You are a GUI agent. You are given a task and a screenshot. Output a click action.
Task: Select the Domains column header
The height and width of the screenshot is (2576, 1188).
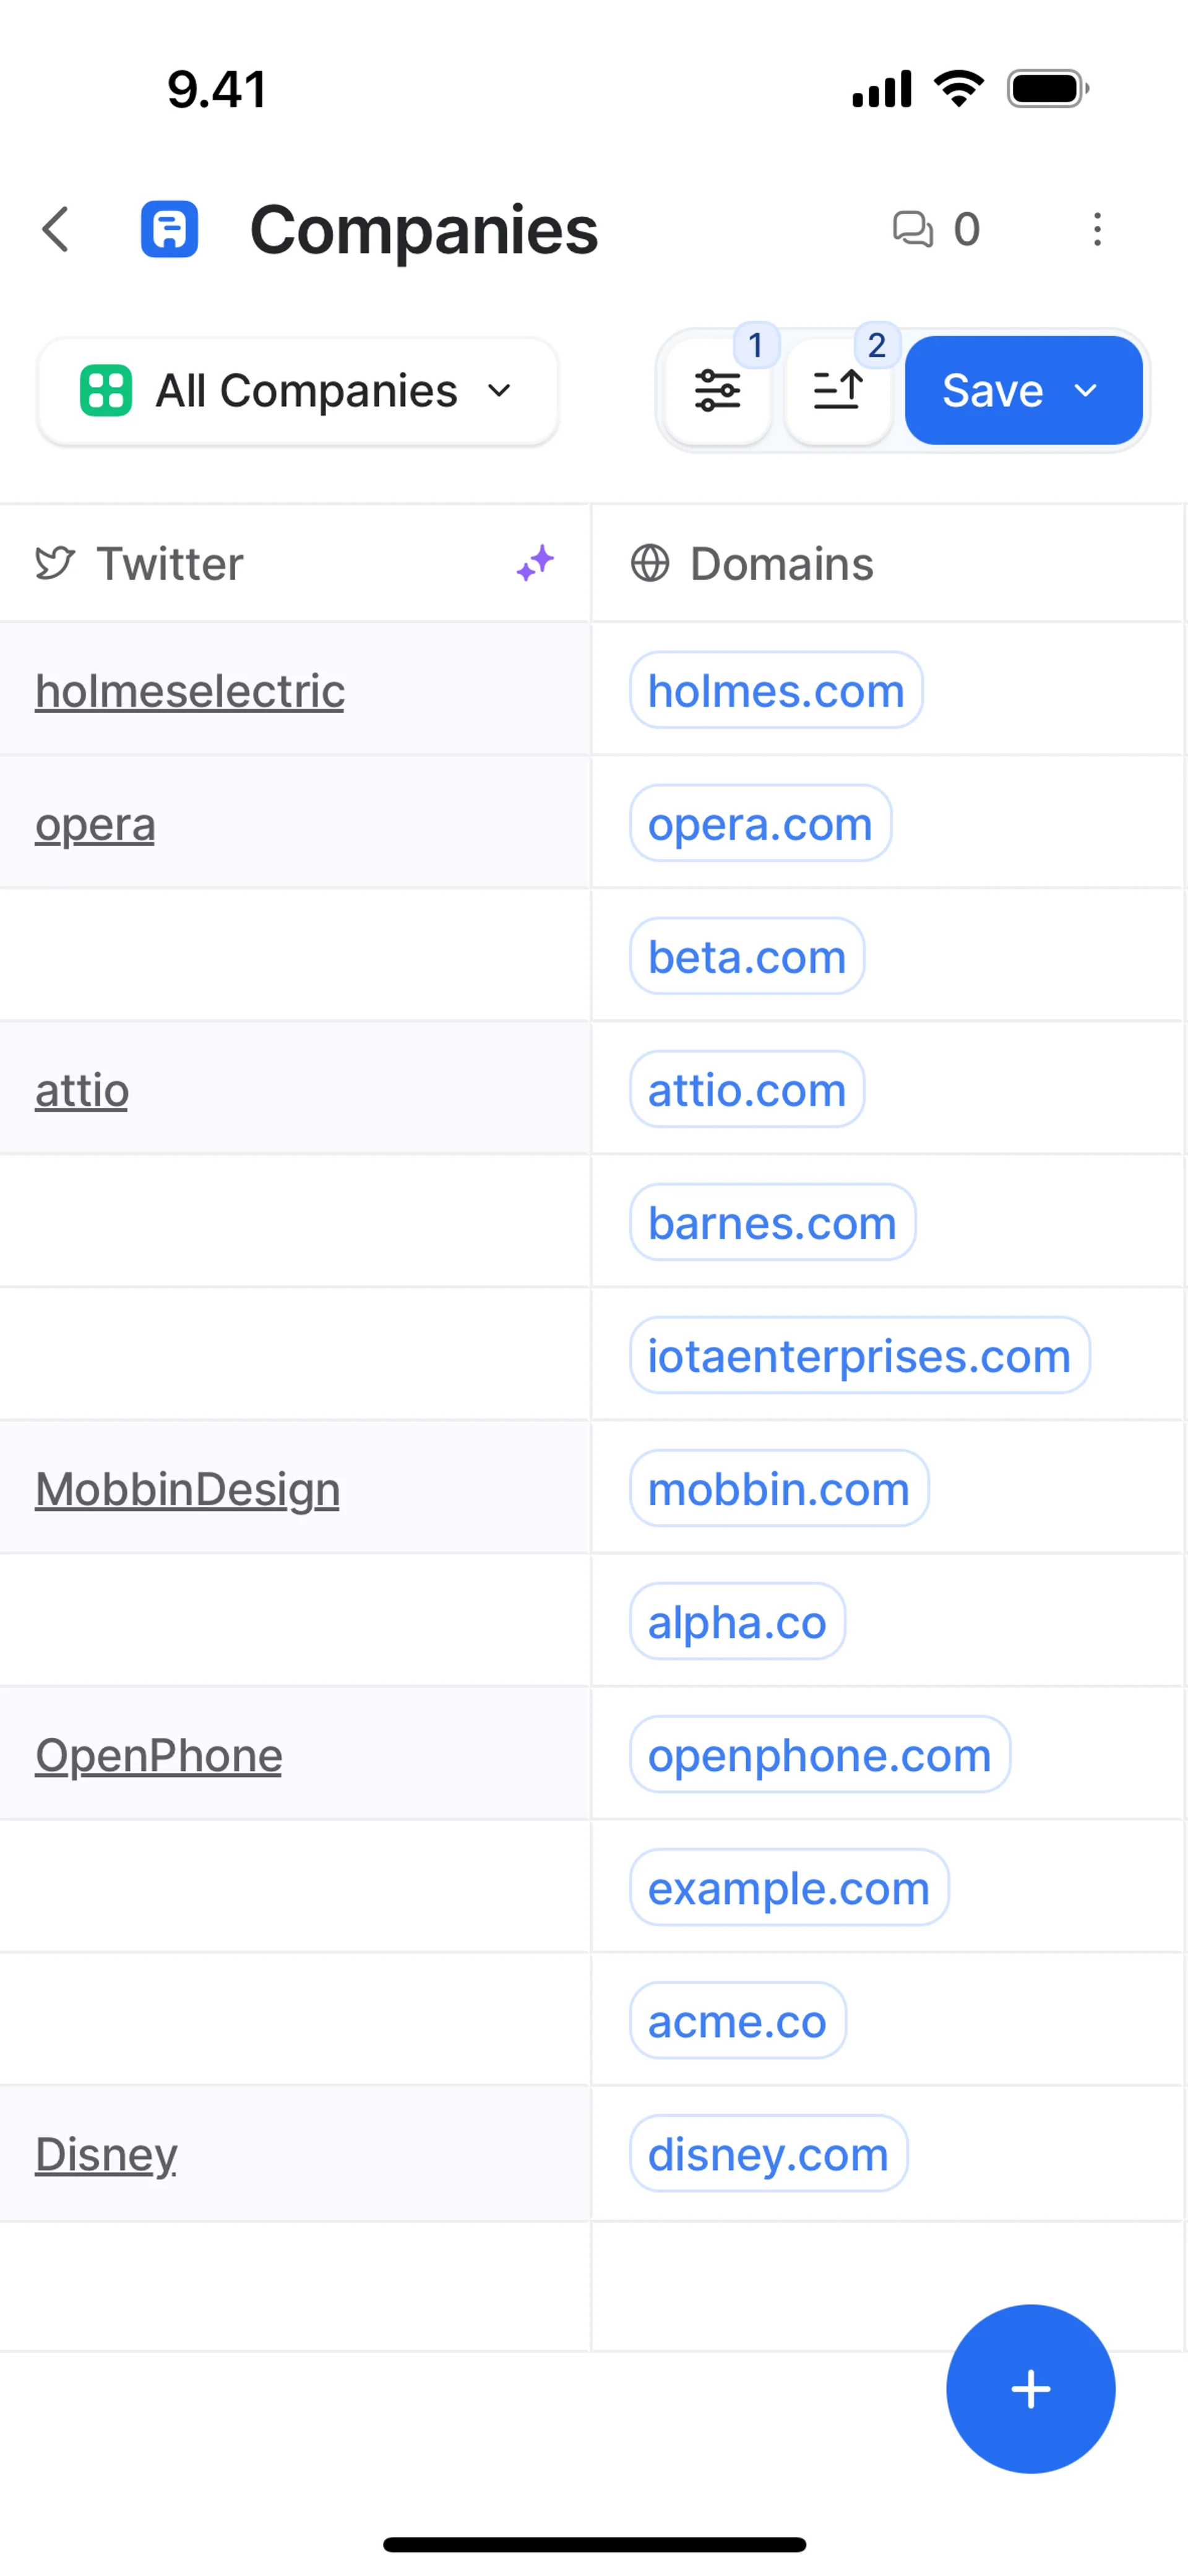point(782,564)
